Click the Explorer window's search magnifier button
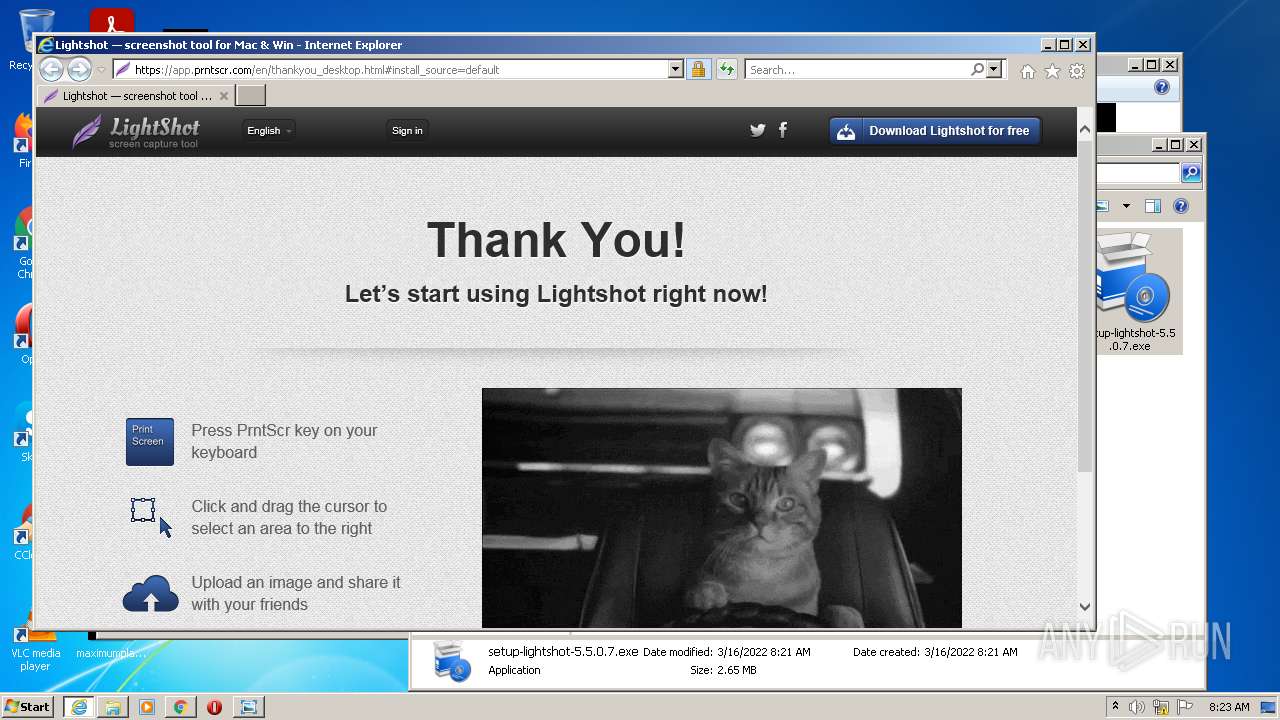This screenshot has height=720, width=1280. 1191,173
